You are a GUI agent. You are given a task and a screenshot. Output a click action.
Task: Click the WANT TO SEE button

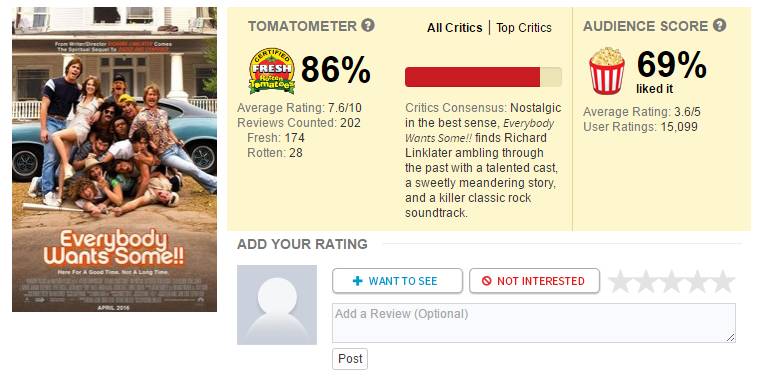[x=397, y=281]
